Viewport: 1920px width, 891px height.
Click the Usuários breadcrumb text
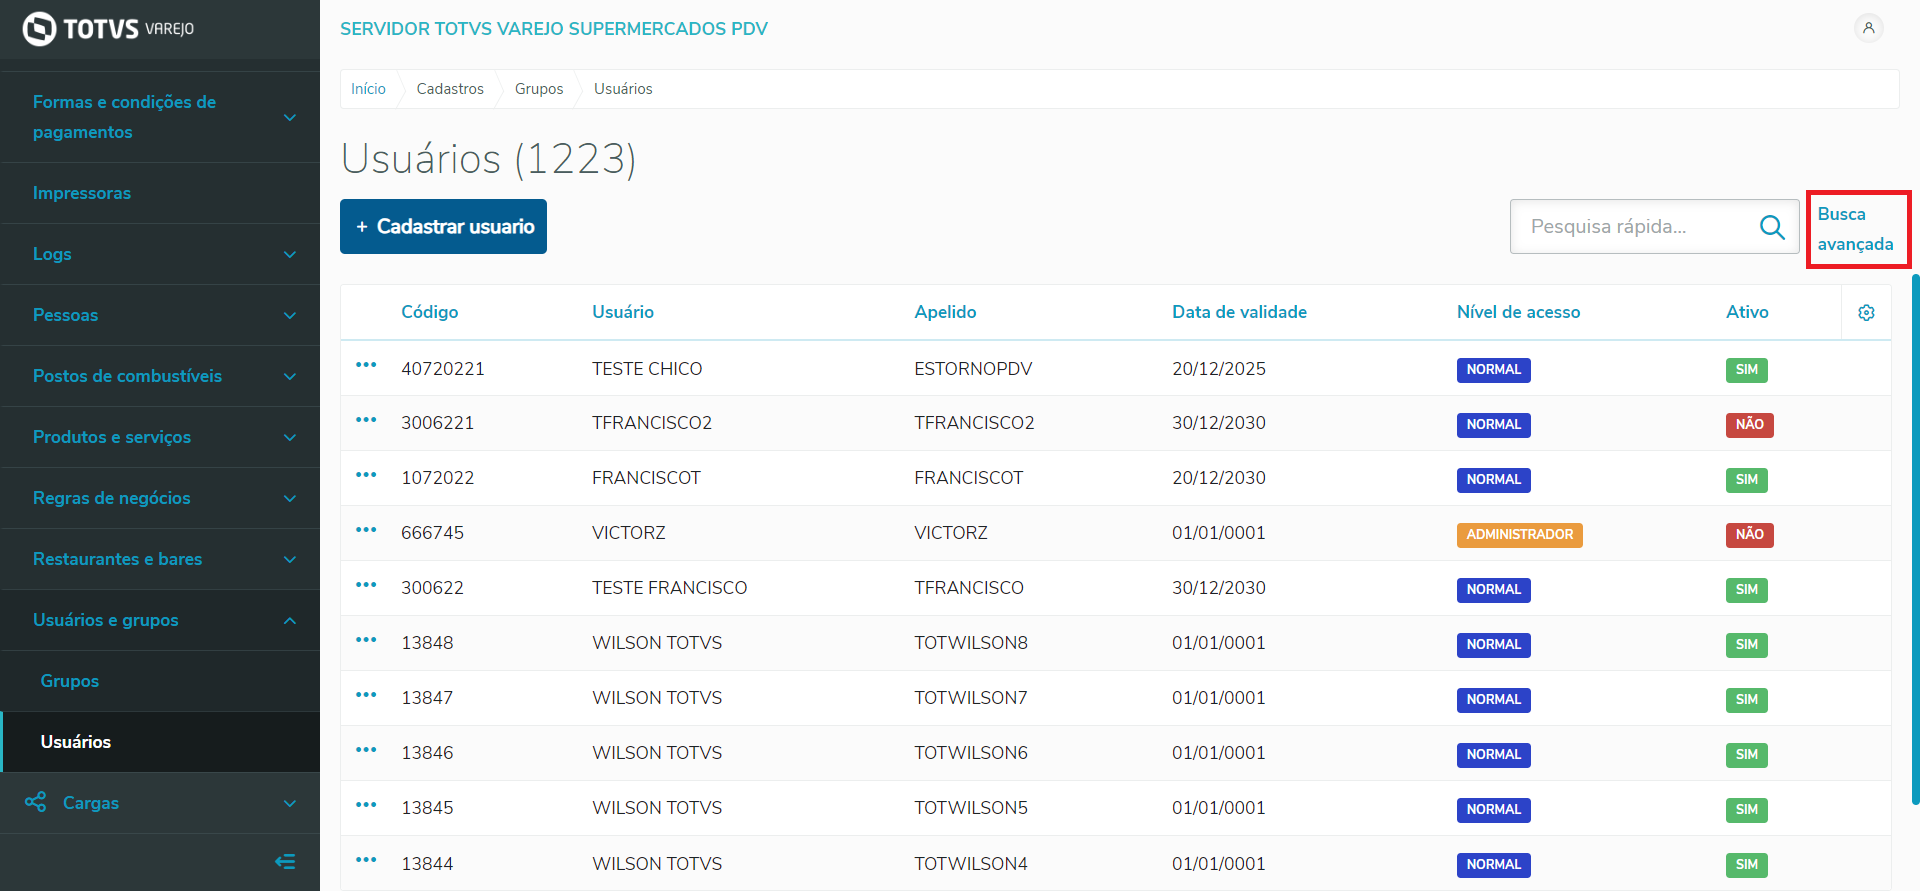(x=623, y=89)
